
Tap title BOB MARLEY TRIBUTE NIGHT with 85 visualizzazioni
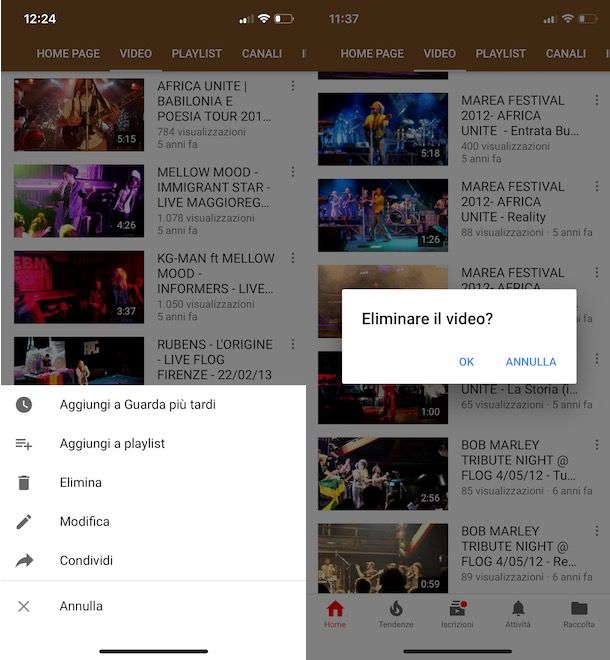click(518, 460)
